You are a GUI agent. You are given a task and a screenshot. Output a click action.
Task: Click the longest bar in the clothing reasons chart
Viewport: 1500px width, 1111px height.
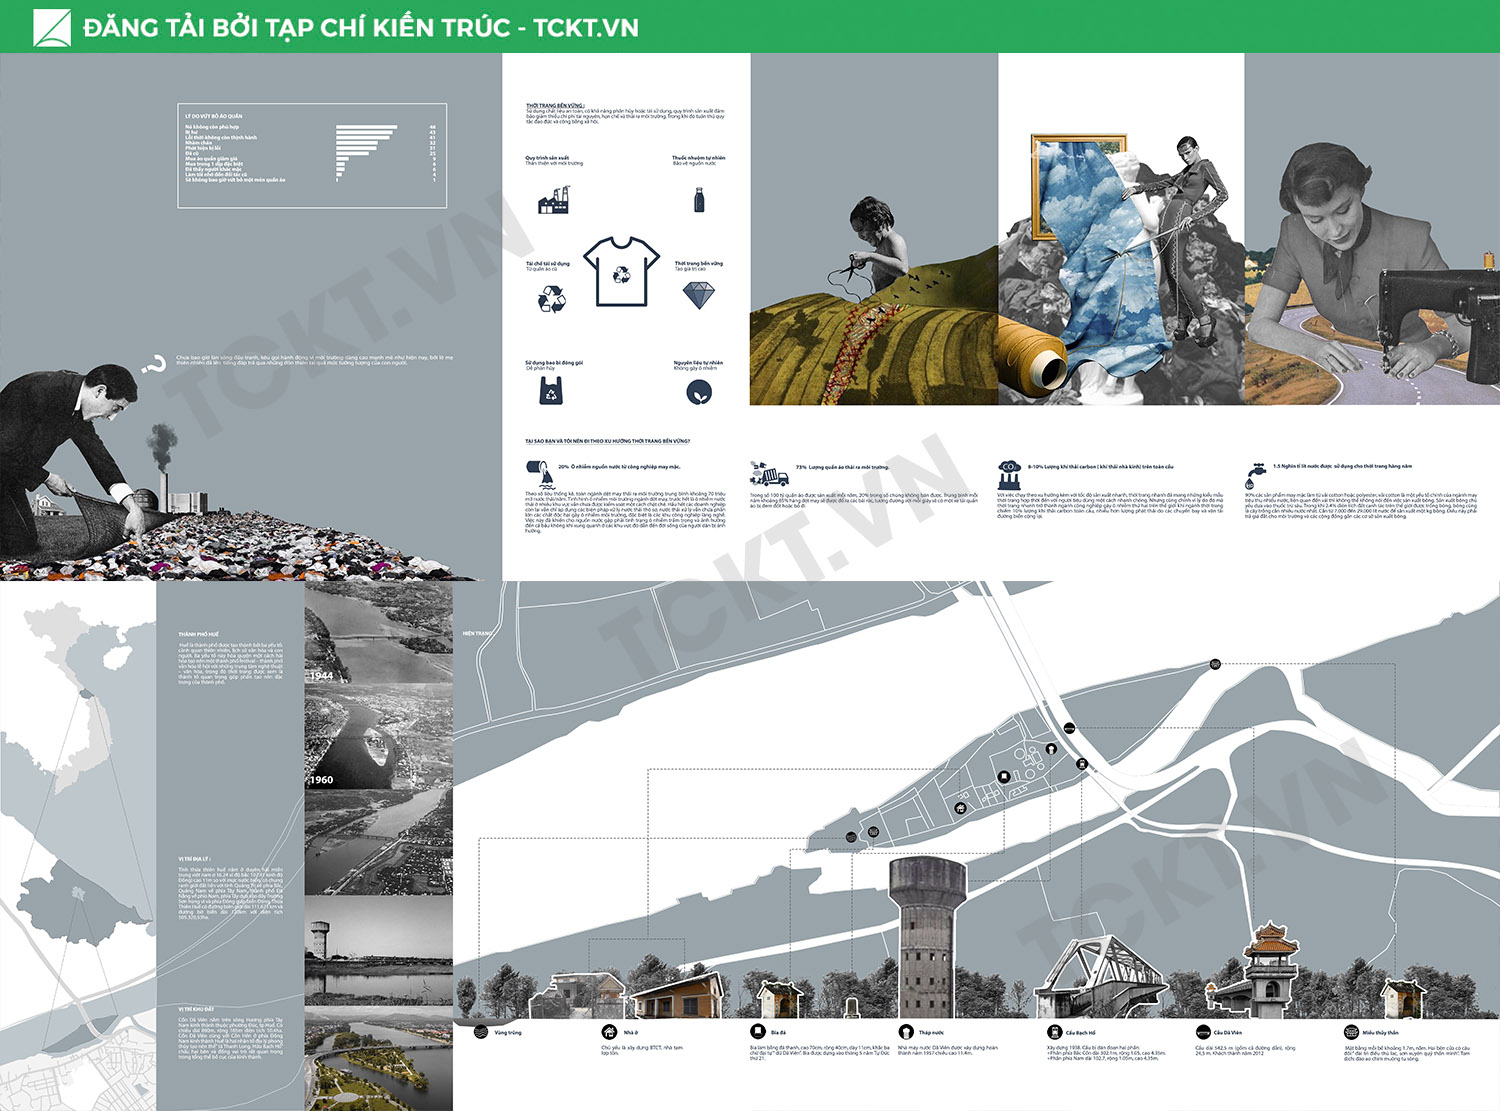[366, 127]
